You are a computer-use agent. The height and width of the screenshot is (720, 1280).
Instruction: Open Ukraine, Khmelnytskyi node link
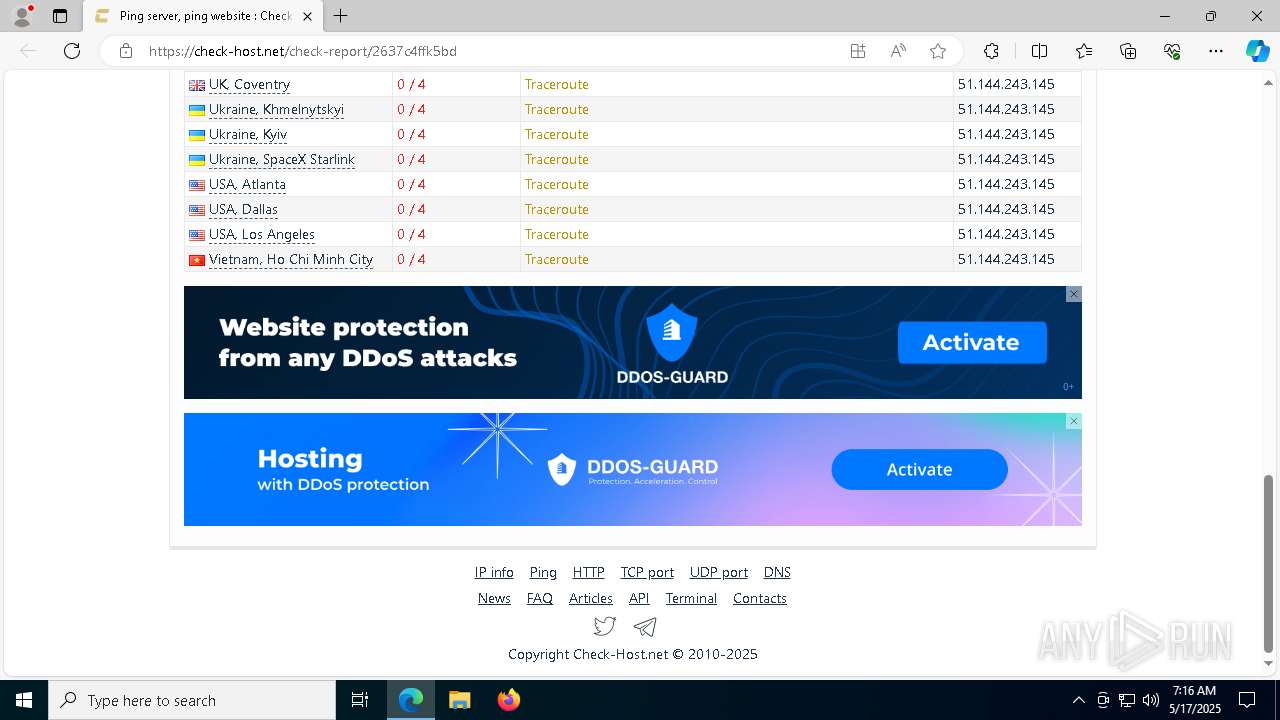[276, 109]
